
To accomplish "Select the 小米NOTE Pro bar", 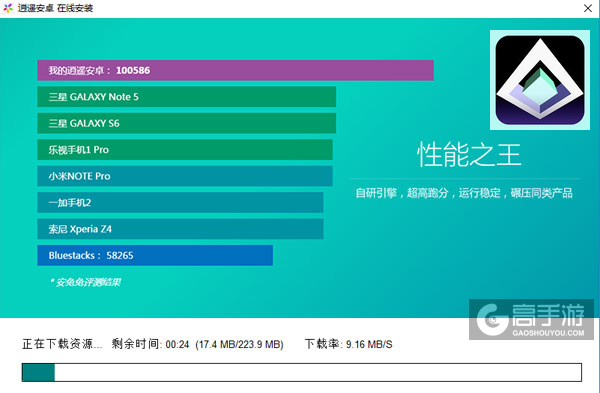I will pos(185,176).
